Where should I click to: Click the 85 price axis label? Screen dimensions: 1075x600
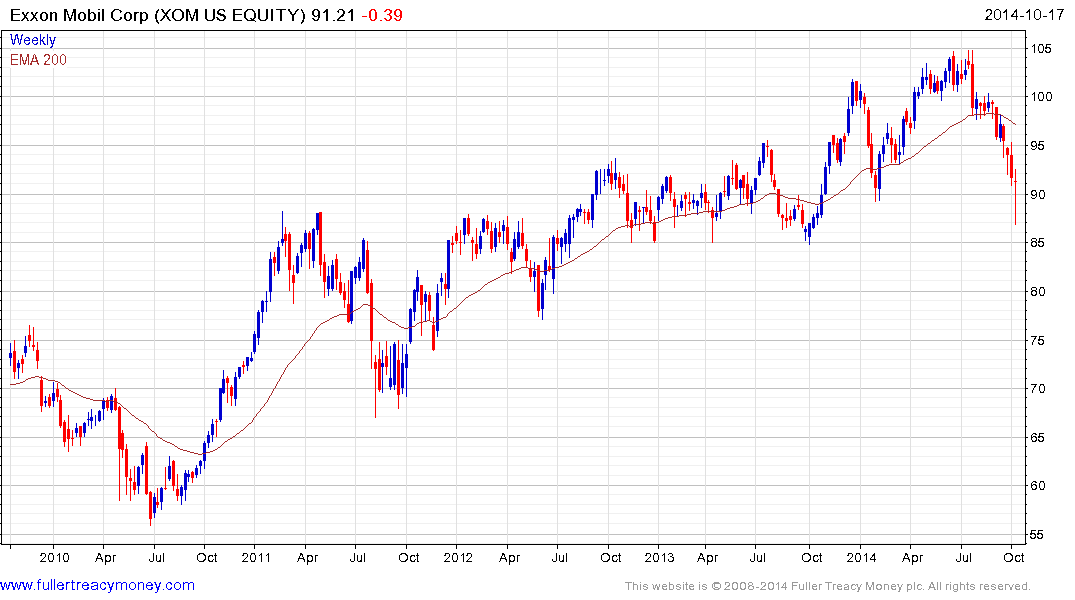point(1038,243)
